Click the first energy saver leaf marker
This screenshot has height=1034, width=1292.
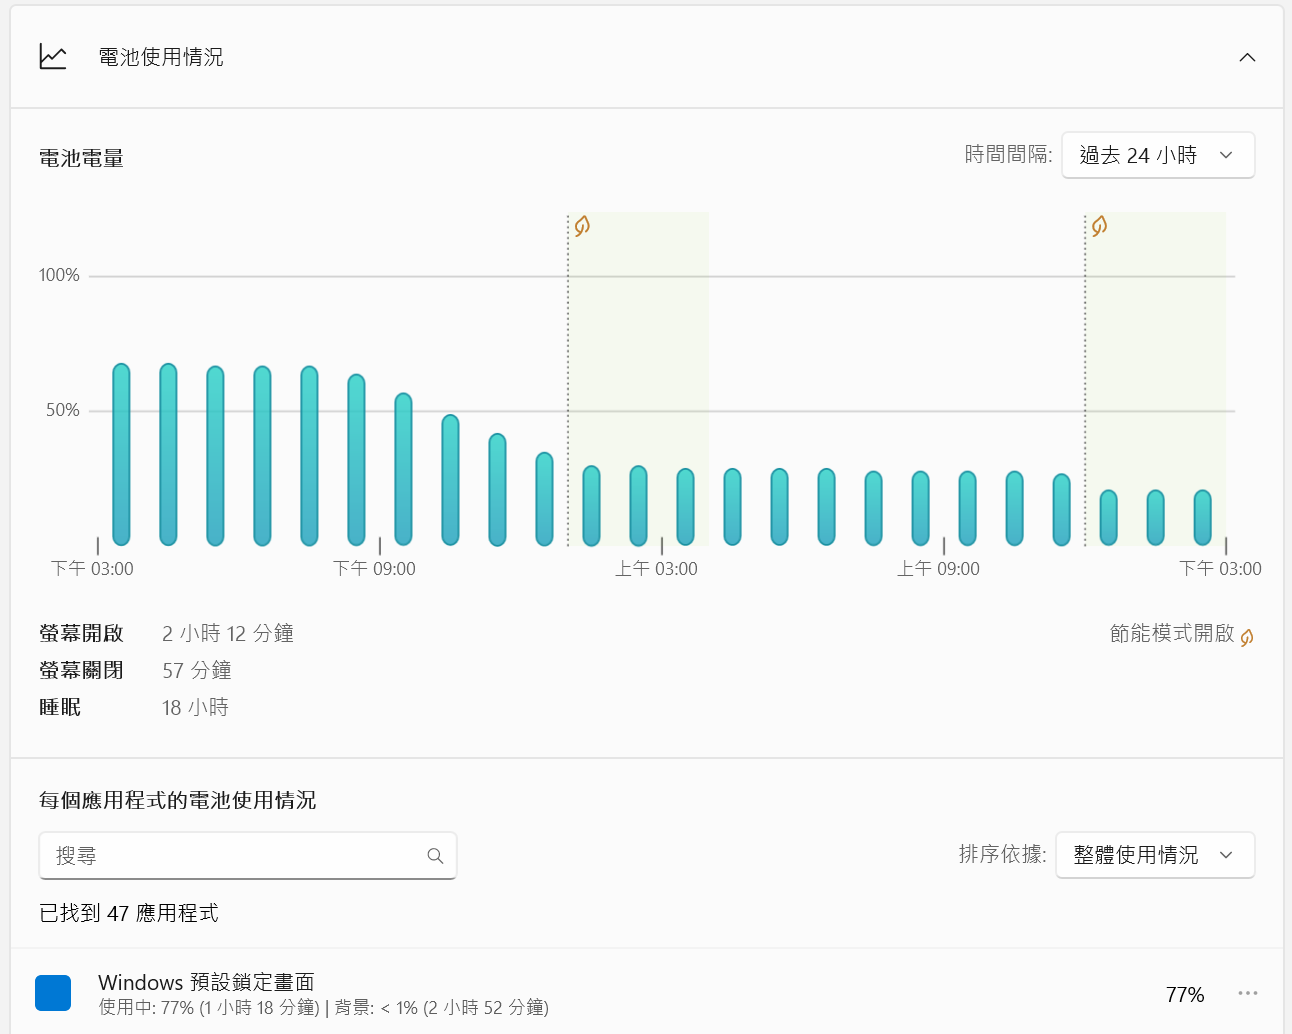582,226
